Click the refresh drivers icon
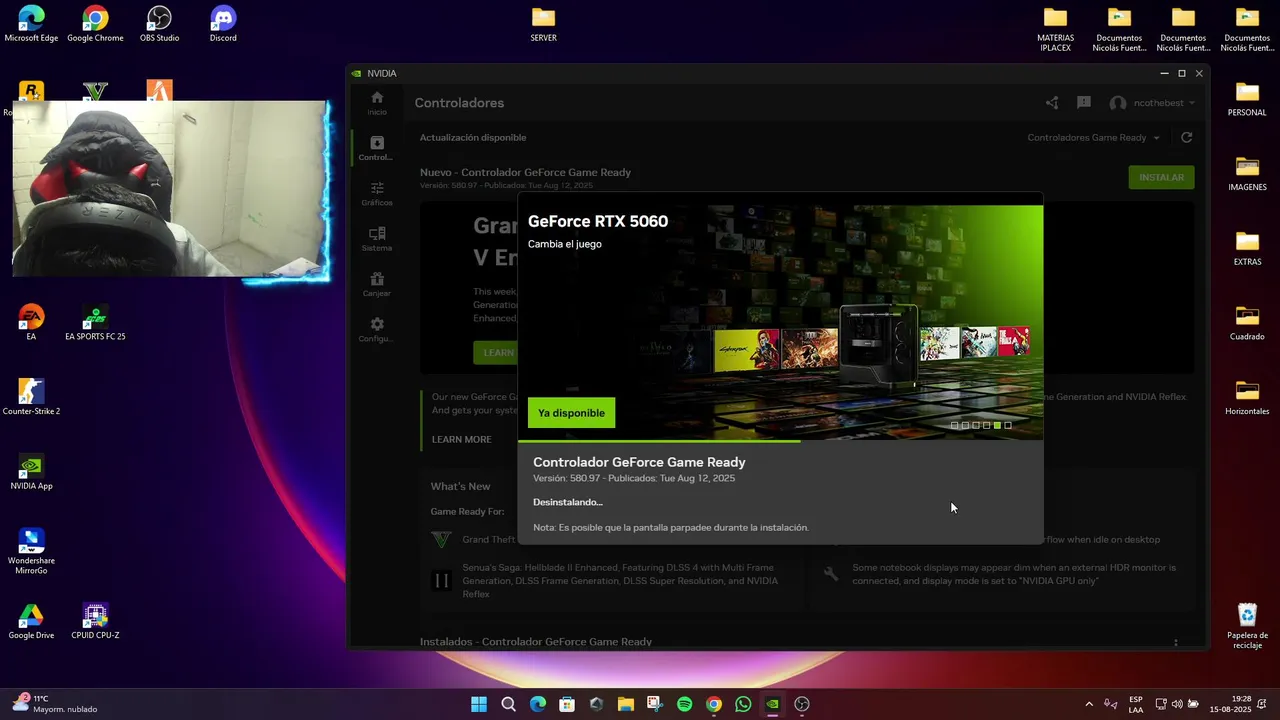The height and width of the screenshot is (720, 1280). tap(1187, 138)
